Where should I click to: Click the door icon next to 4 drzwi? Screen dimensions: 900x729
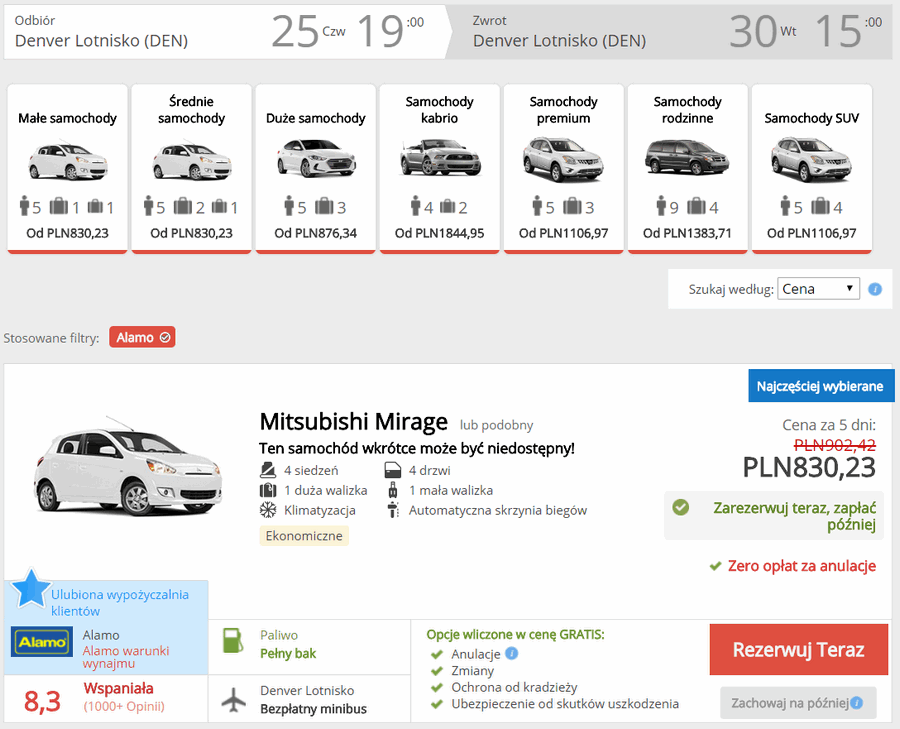click(393, 470)
